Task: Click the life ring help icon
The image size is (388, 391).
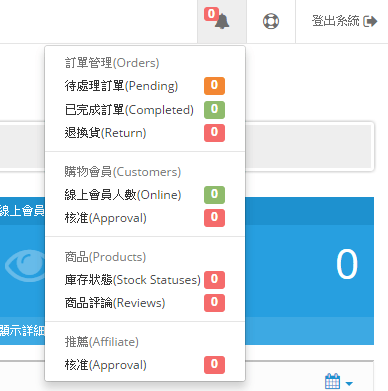Action: [271, 21]
